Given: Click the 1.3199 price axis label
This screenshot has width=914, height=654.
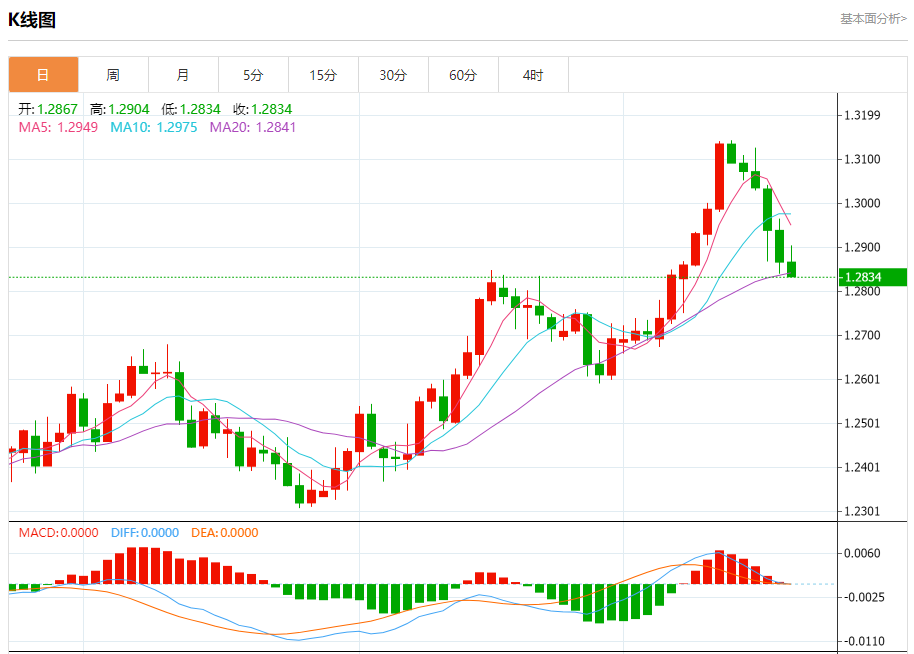Looking at the screenshot, I should [x=862, y=115].
